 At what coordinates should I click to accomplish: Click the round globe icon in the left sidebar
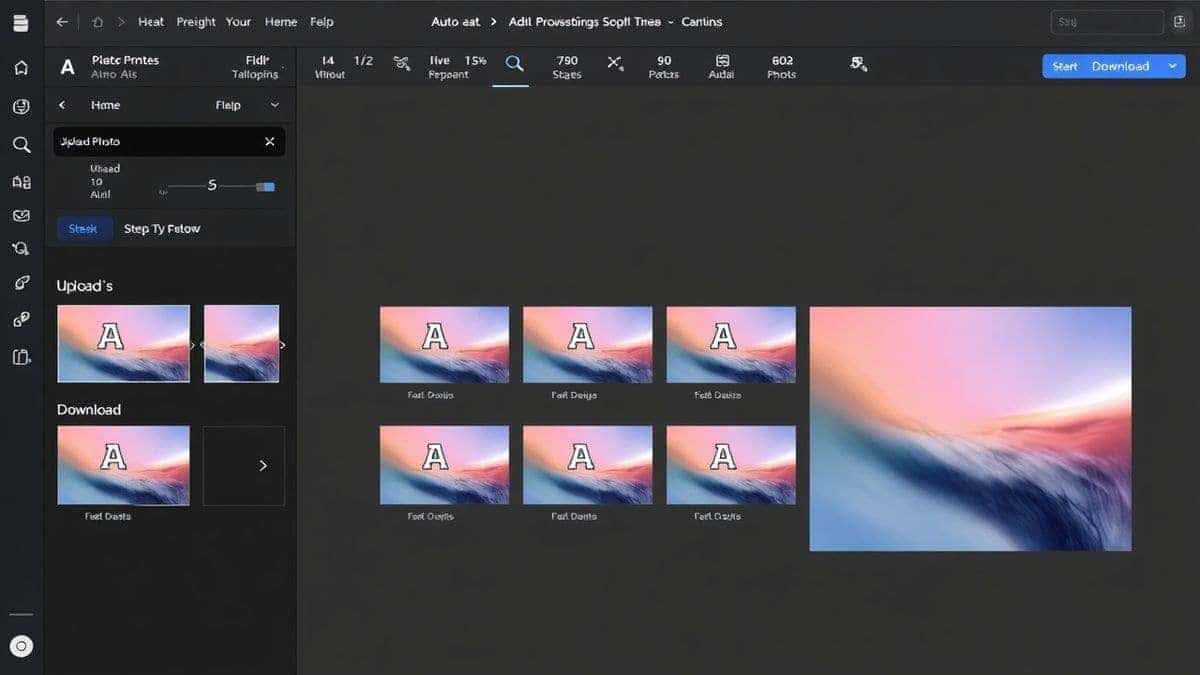tap(21, 107)
